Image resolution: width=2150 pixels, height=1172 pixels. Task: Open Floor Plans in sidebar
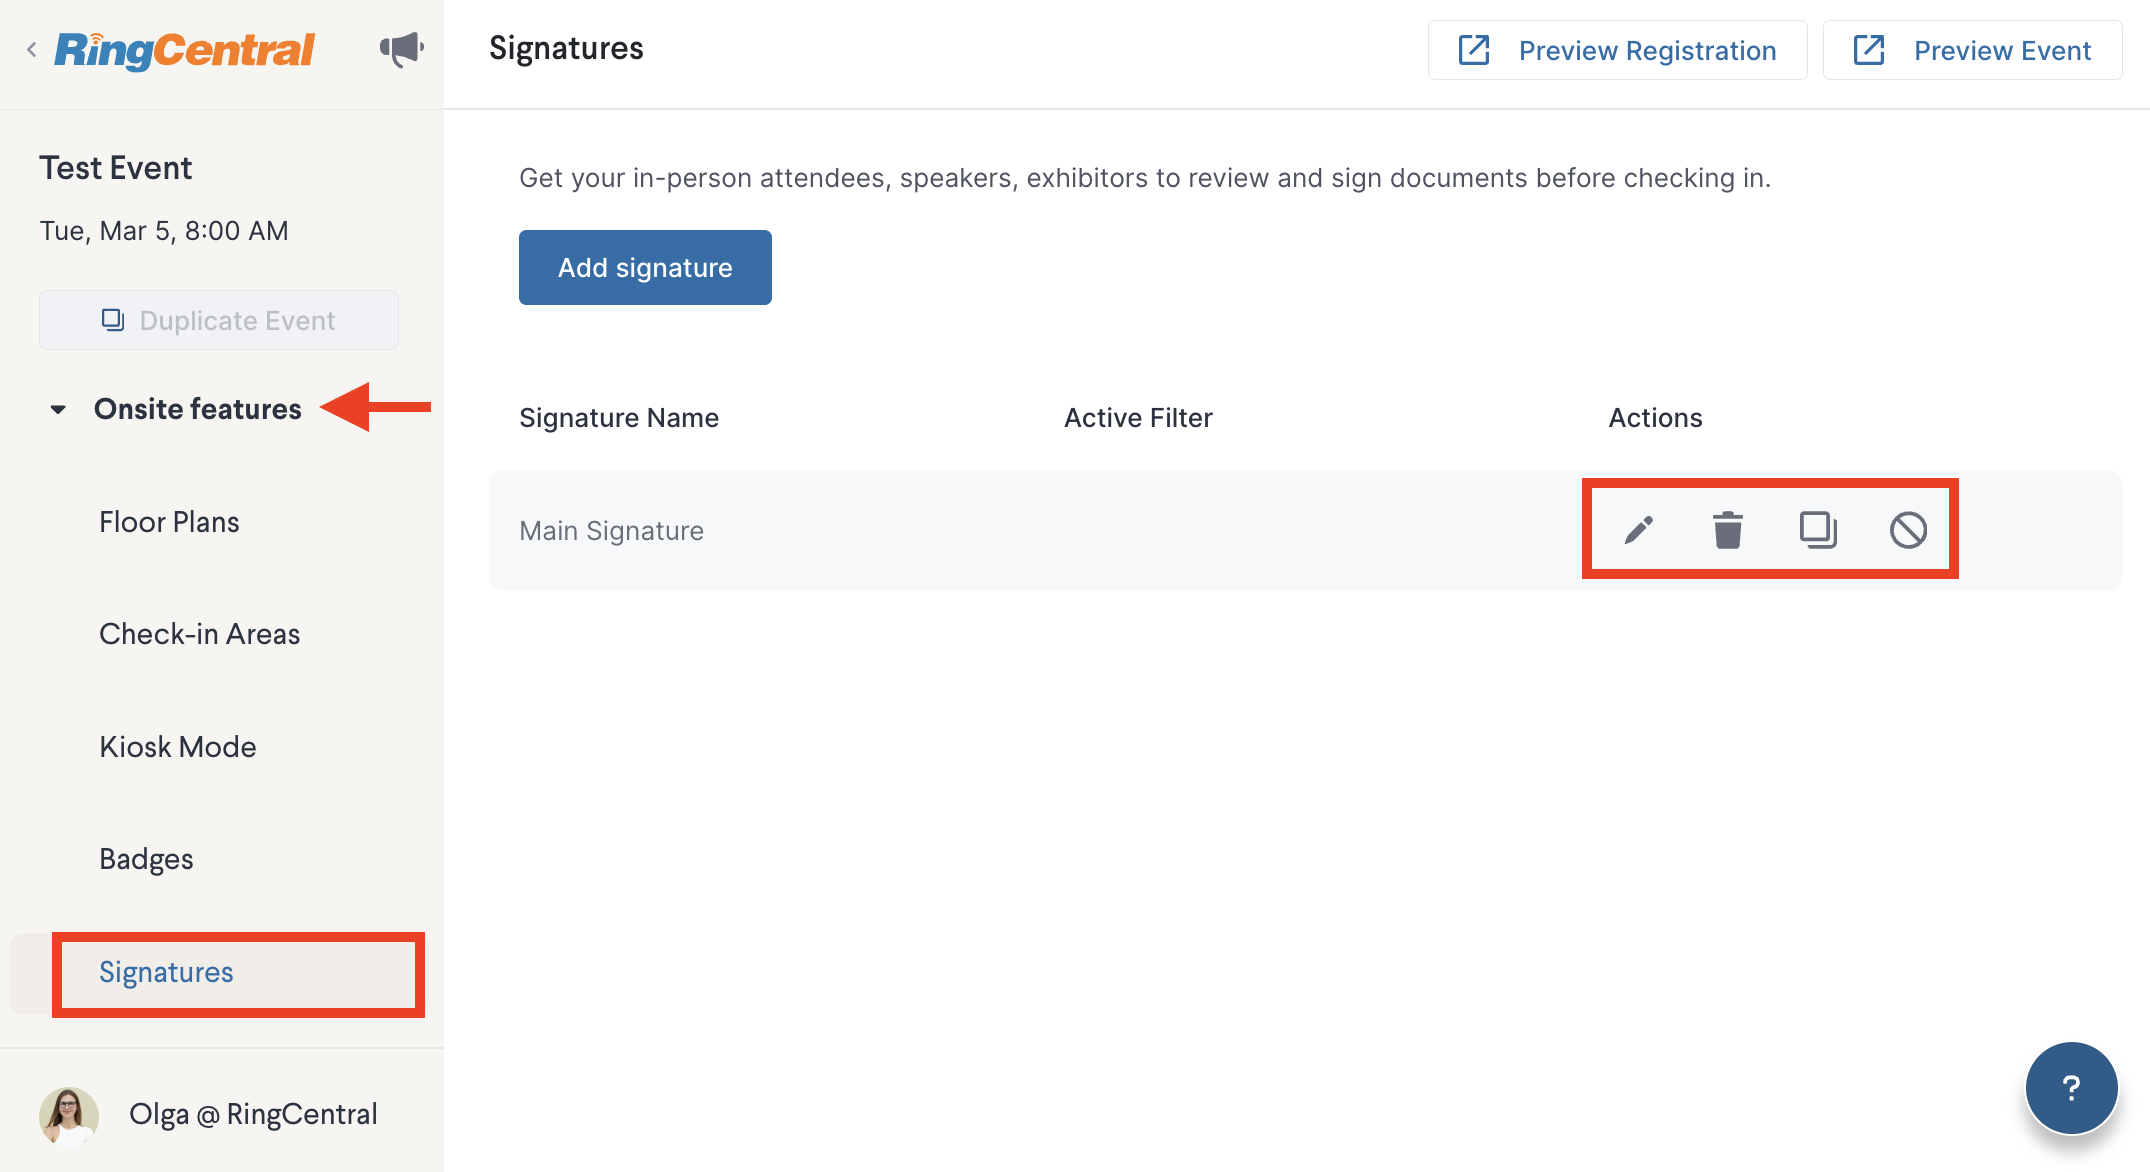tap(169, 522)
